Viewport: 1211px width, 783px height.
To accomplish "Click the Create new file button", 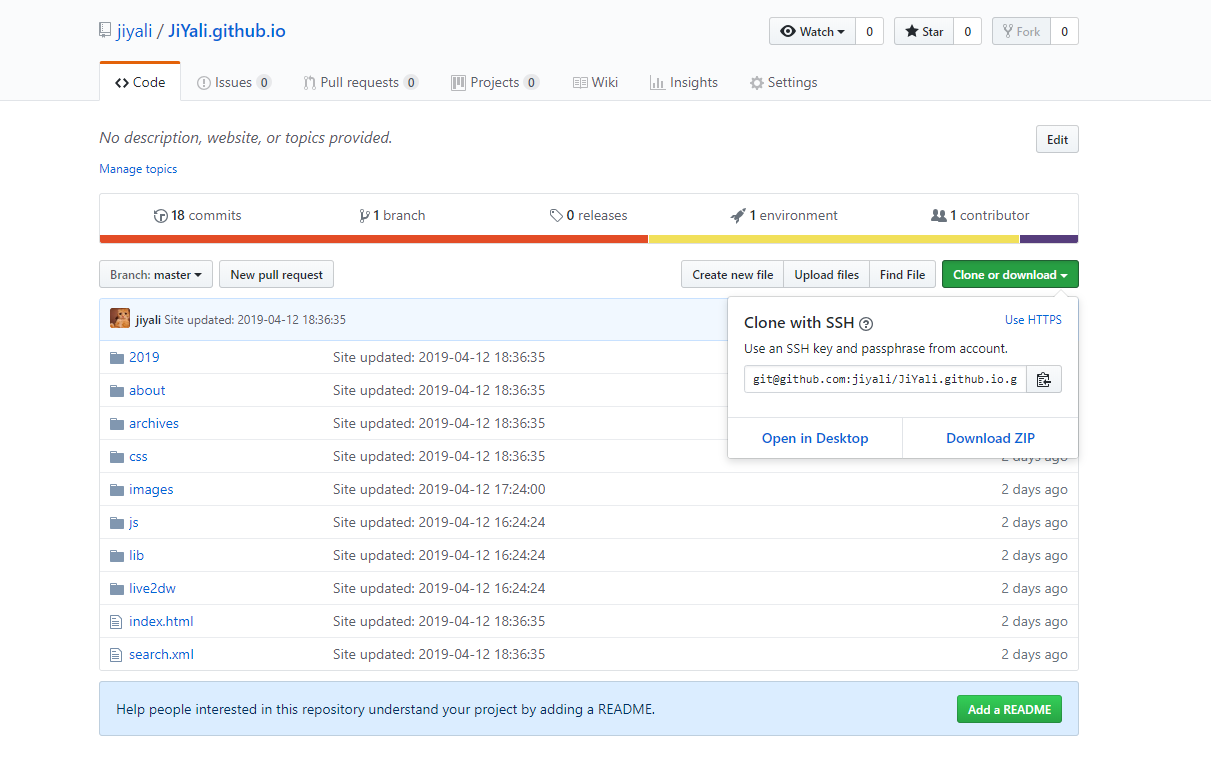I will [x=732, y=274].
